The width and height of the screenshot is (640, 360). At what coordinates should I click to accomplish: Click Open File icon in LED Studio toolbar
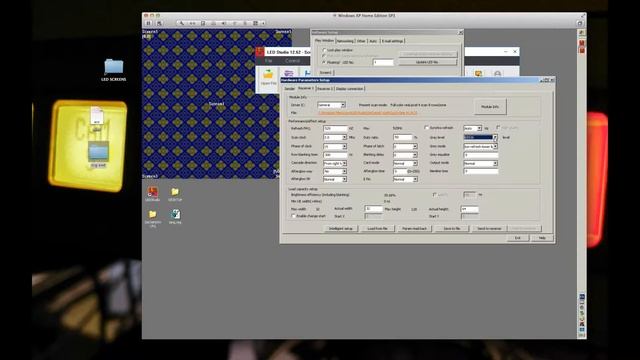268,78
